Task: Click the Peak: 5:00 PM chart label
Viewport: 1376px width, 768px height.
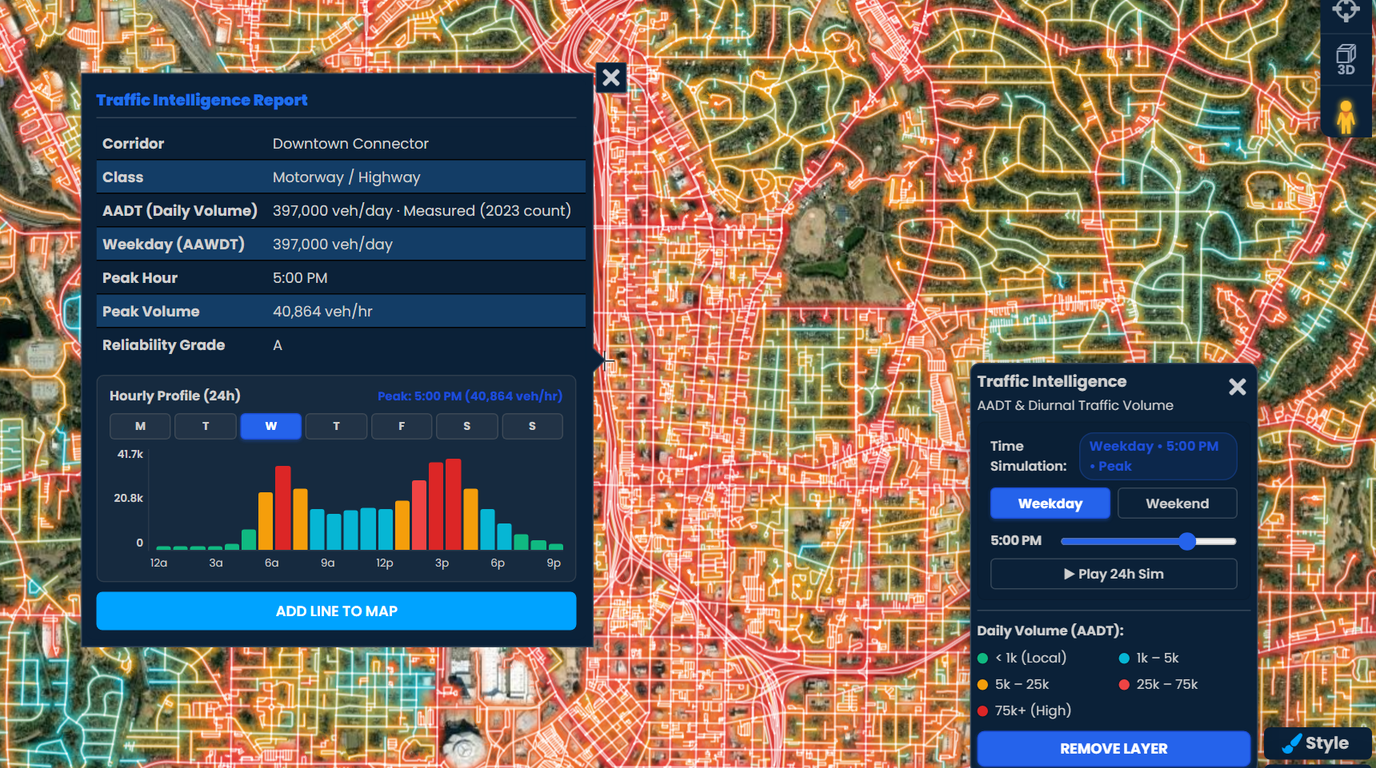Action: point(470,396)
